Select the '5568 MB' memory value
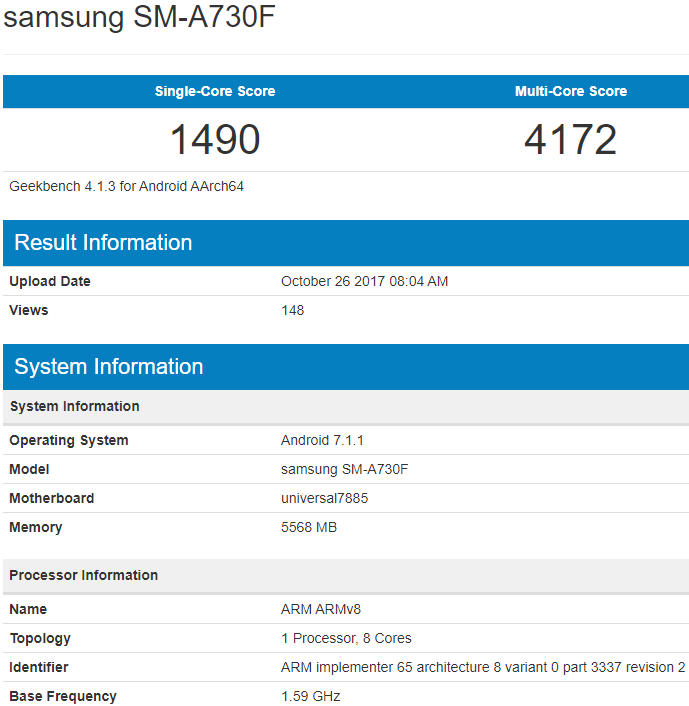 point(309,527)
